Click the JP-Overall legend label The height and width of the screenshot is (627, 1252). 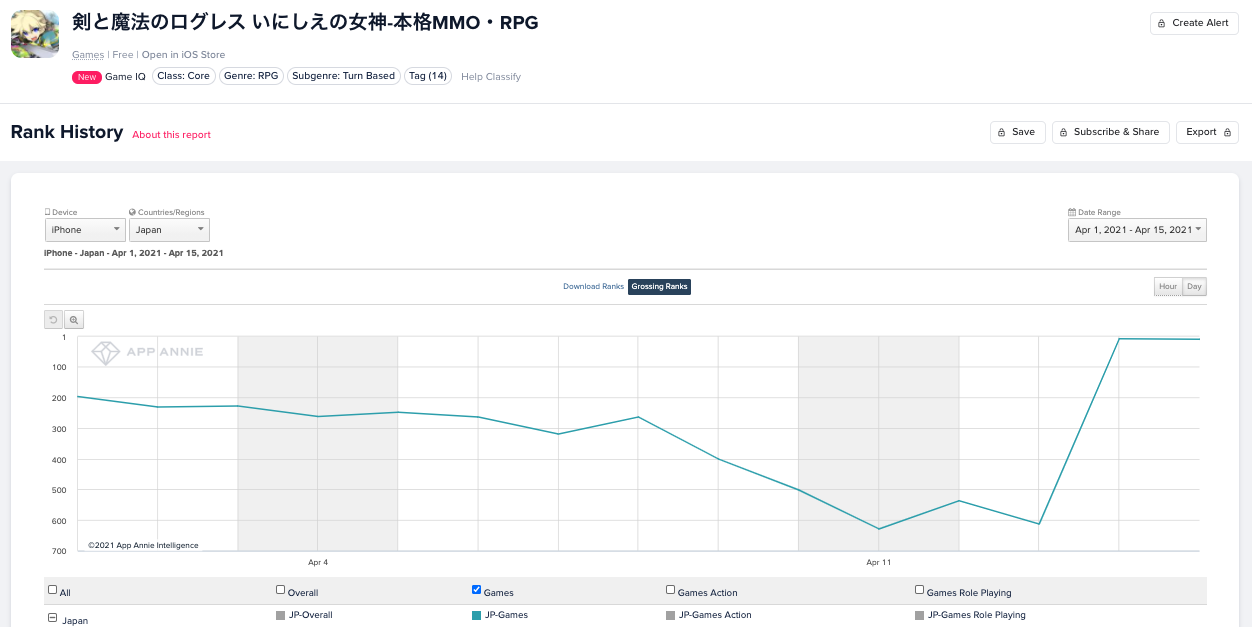[x=311, y=615]
